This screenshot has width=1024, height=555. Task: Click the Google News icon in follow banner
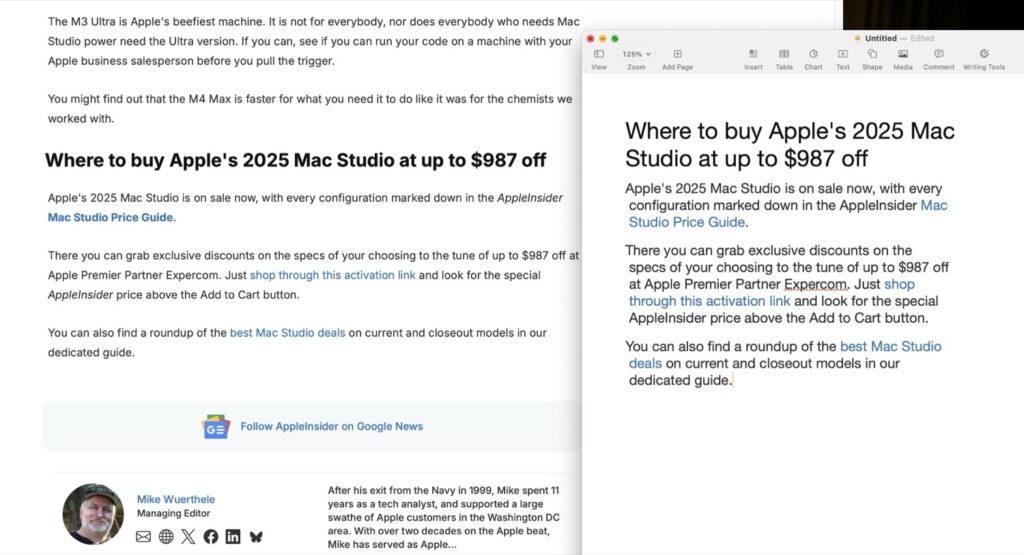coord(216,427)
